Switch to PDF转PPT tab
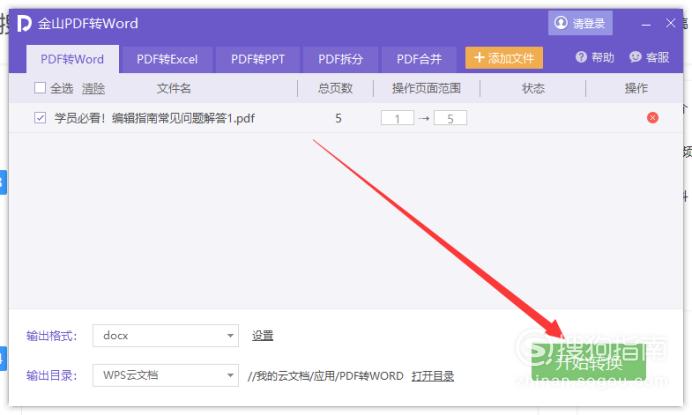 pos(258,59)
